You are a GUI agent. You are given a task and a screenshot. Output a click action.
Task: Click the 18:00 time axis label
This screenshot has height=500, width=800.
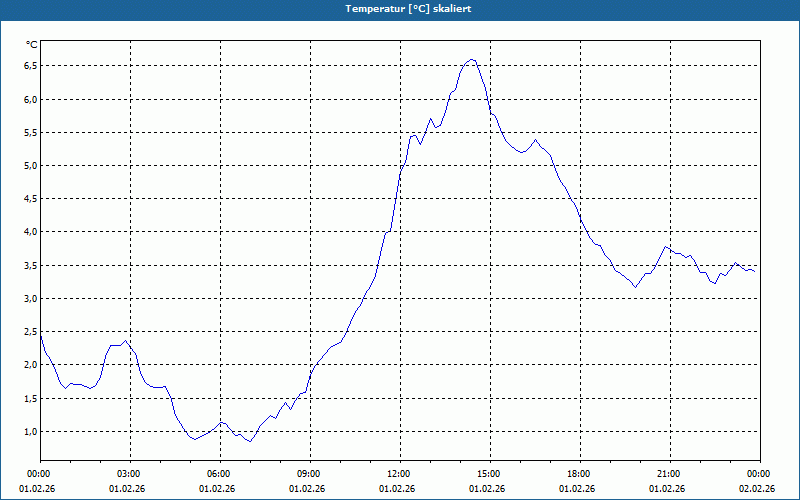click(581, 474)
